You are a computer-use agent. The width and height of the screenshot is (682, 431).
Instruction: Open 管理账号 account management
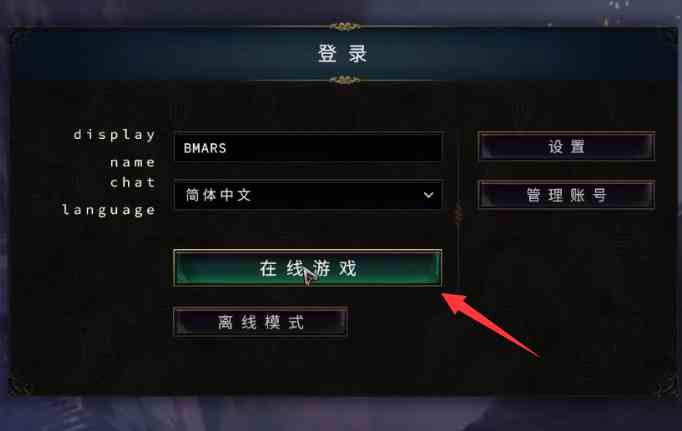pyautogui.click(x=566, y=195)
